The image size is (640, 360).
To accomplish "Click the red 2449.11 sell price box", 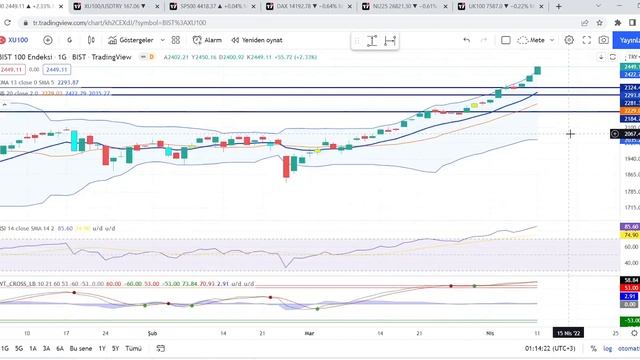I will coord(12,70).
